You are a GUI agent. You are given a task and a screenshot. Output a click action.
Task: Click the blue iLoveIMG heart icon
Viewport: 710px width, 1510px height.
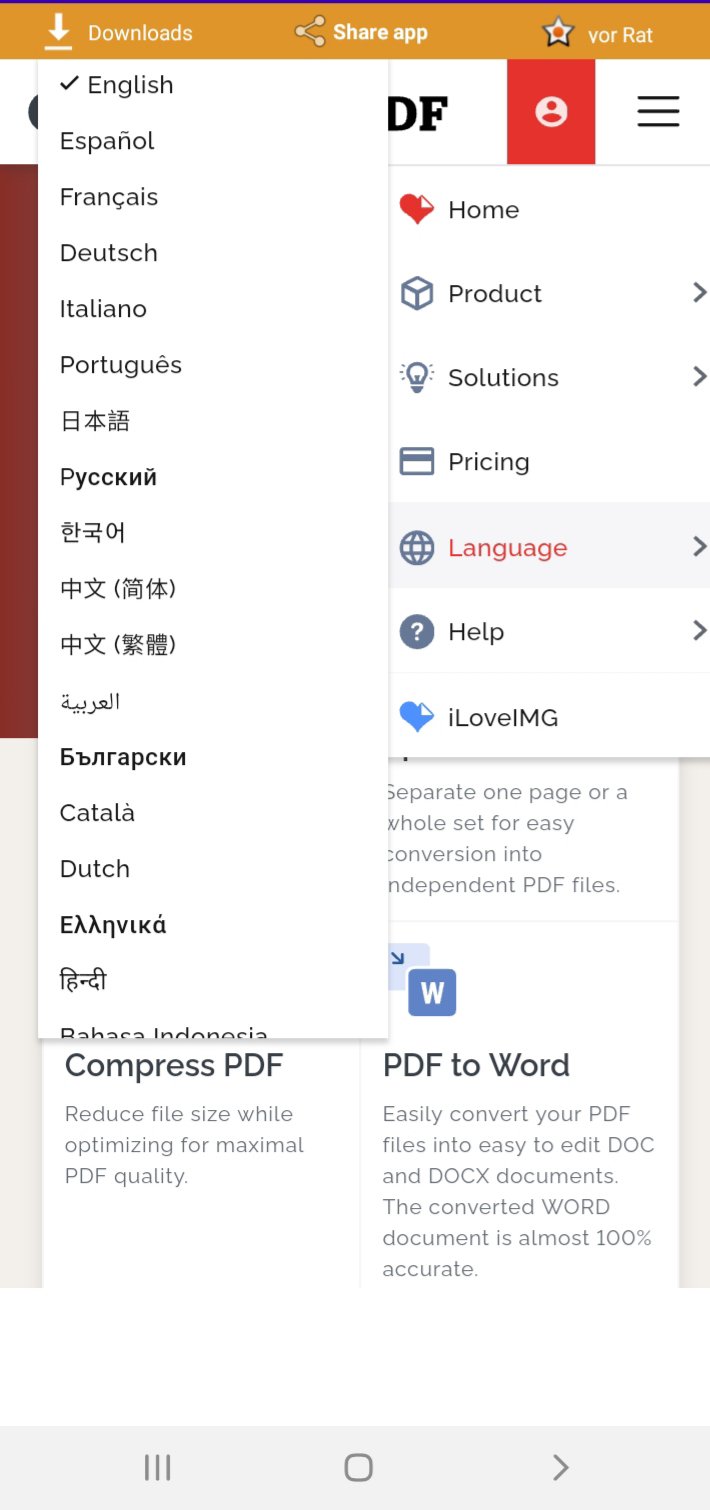click(416, 717)
